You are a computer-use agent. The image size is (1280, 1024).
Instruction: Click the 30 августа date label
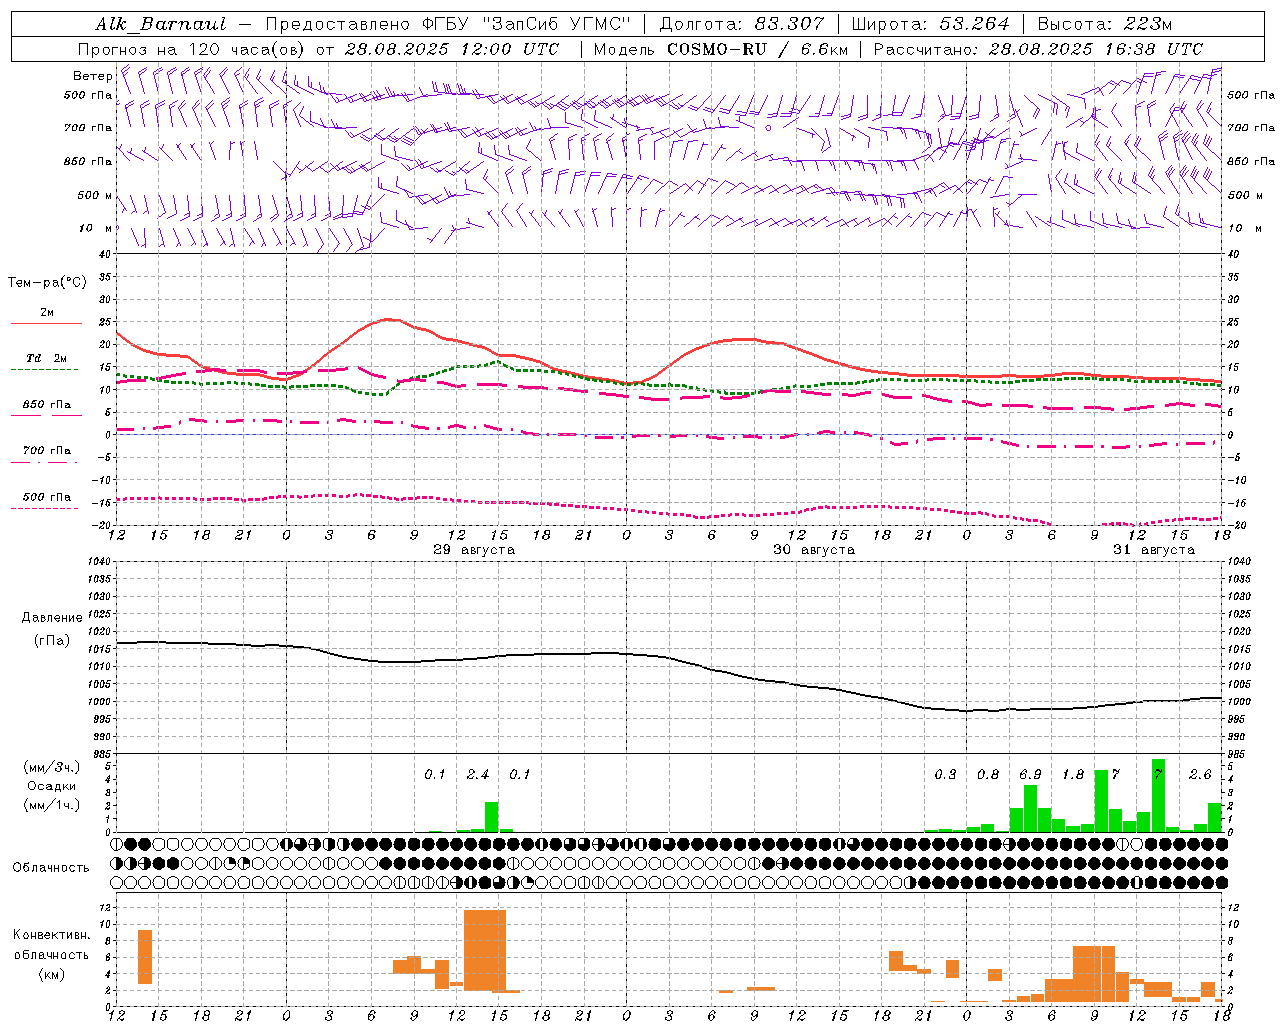tap(814, 550)
